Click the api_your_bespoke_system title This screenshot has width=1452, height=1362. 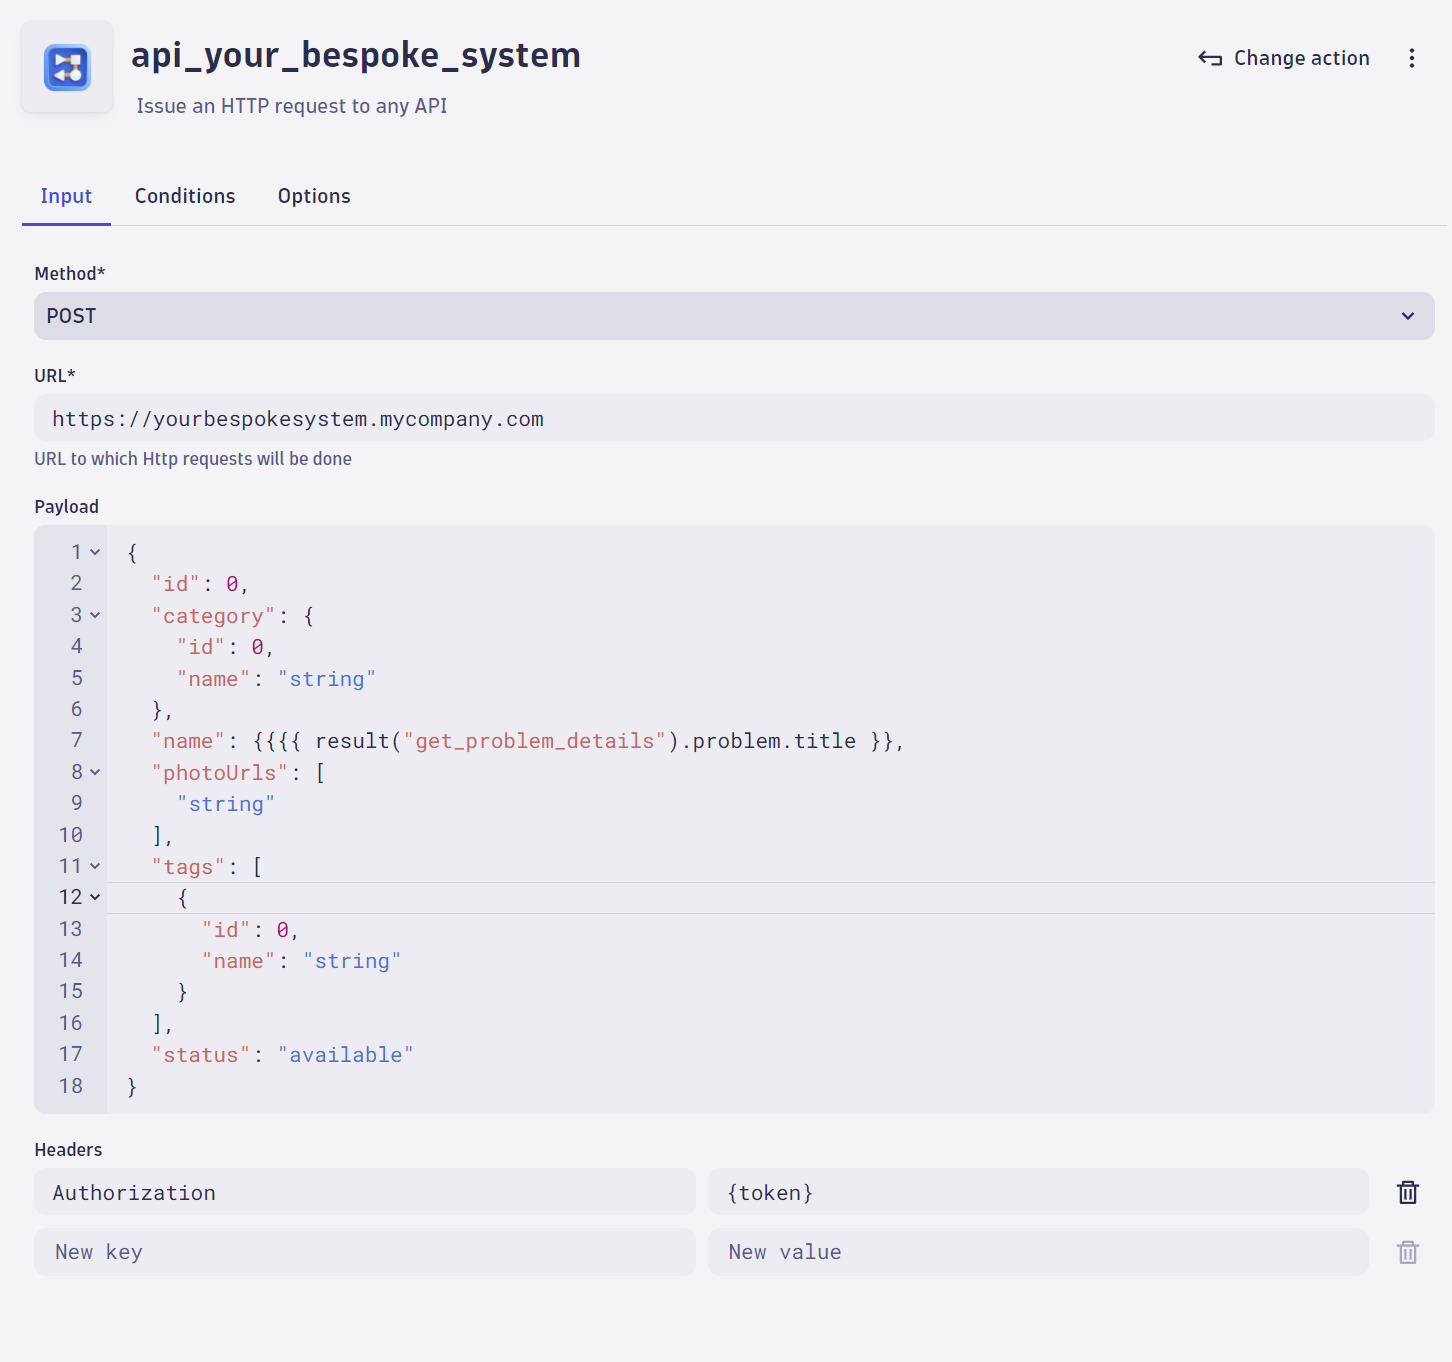tap(356, 55)
